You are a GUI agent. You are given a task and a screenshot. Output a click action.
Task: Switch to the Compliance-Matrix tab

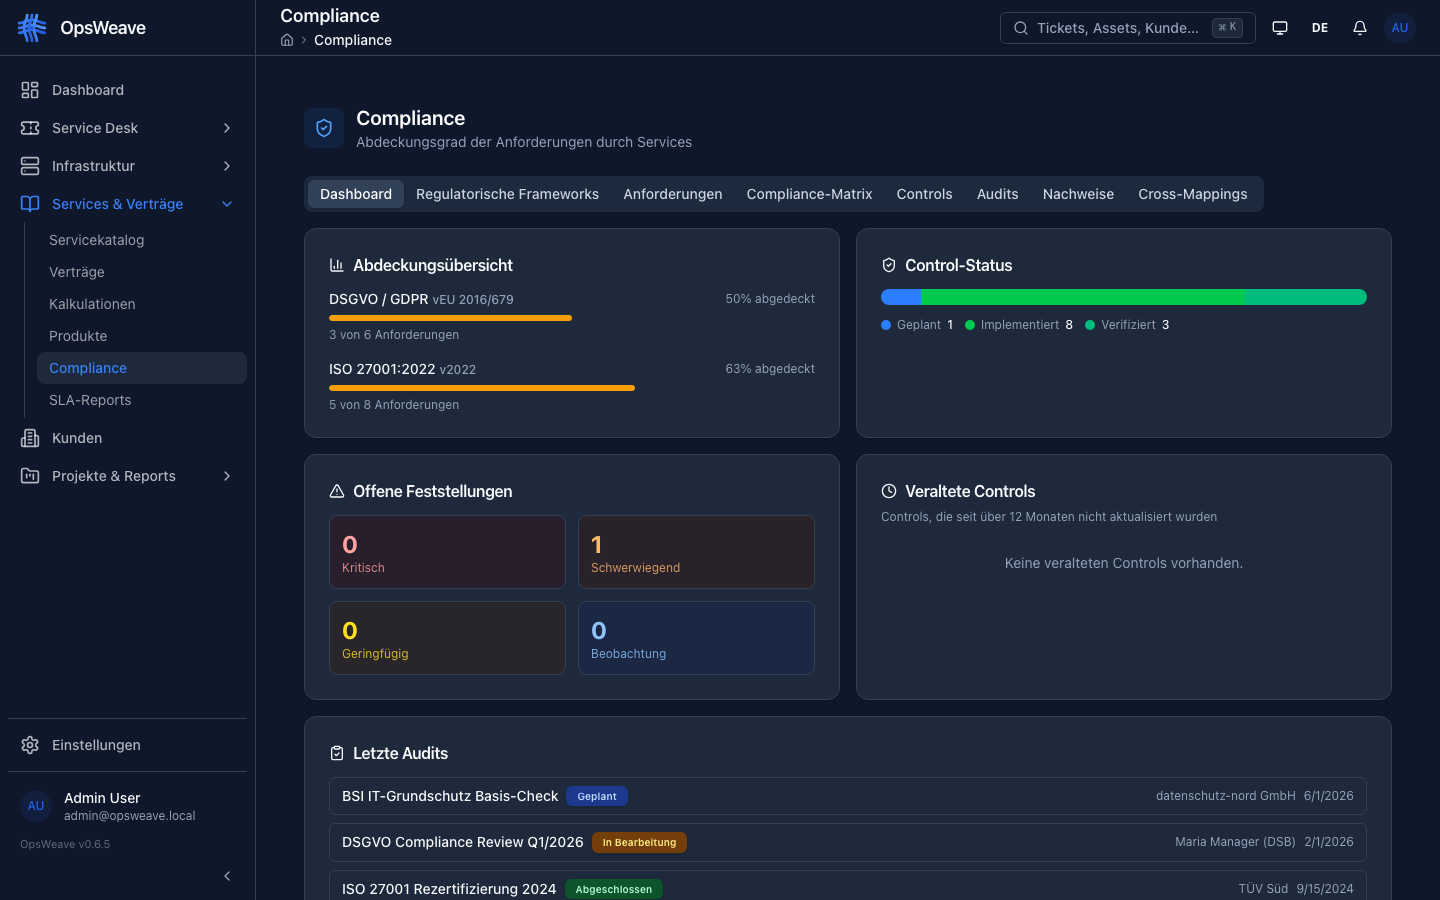coord(809,193)
